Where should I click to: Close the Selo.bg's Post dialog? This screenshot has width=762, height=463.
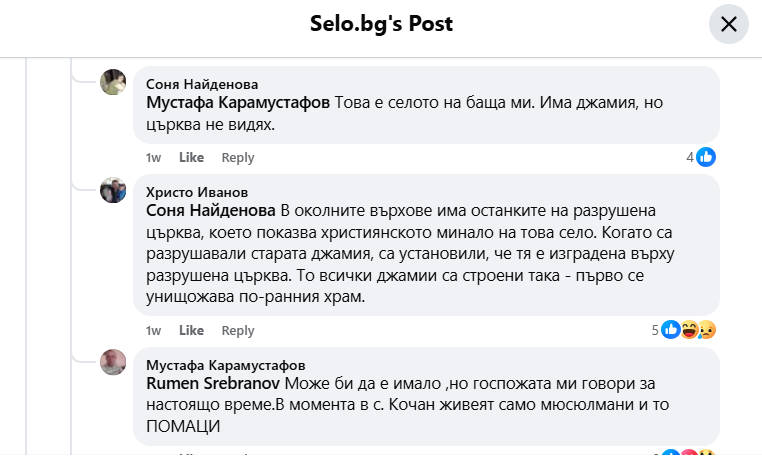pyautogui.click(x=728, y=25)
